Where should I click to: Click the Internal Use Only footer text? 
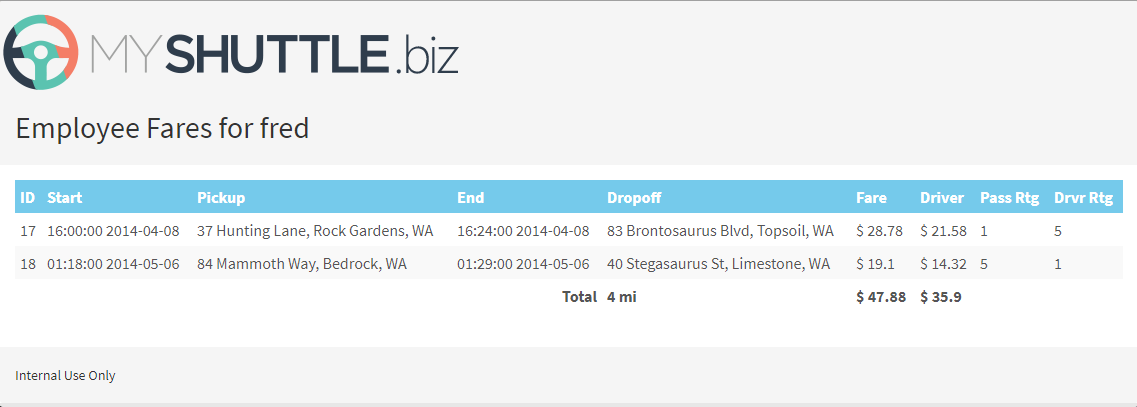click(65, 375)
